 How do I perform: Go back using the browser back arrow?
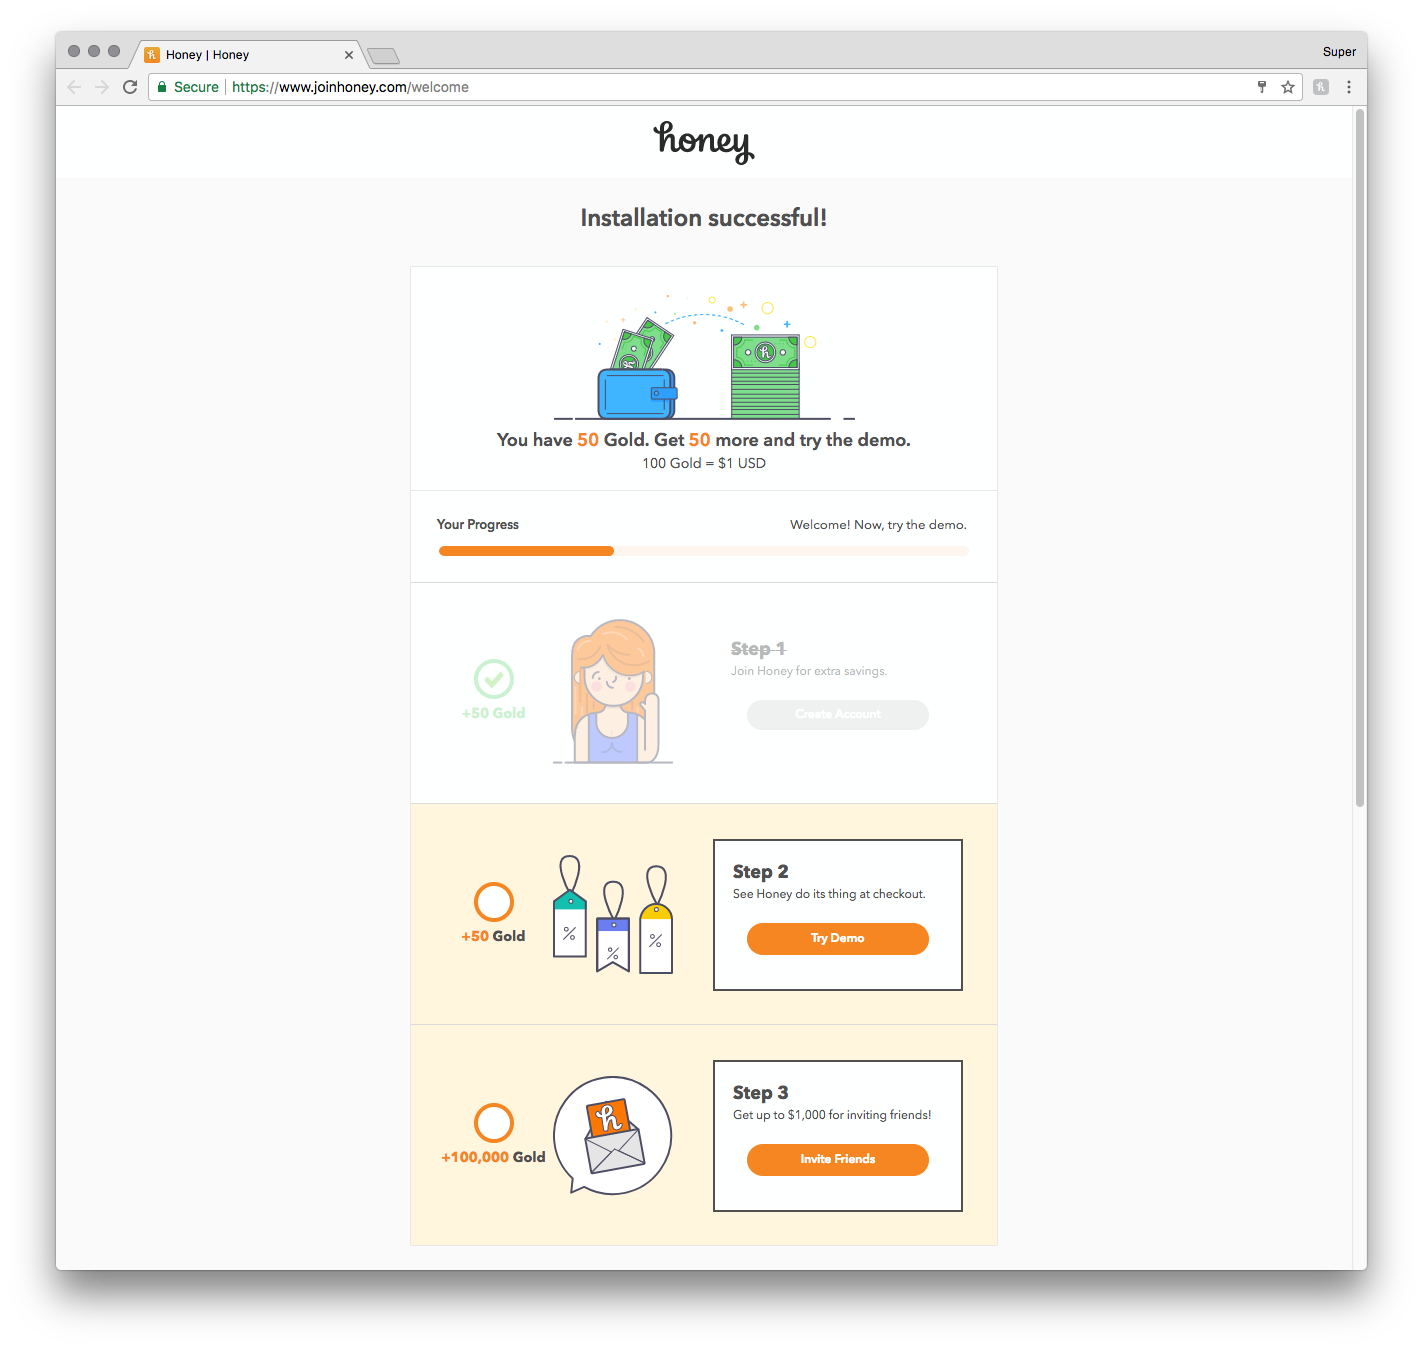click(x=74, y=87)
